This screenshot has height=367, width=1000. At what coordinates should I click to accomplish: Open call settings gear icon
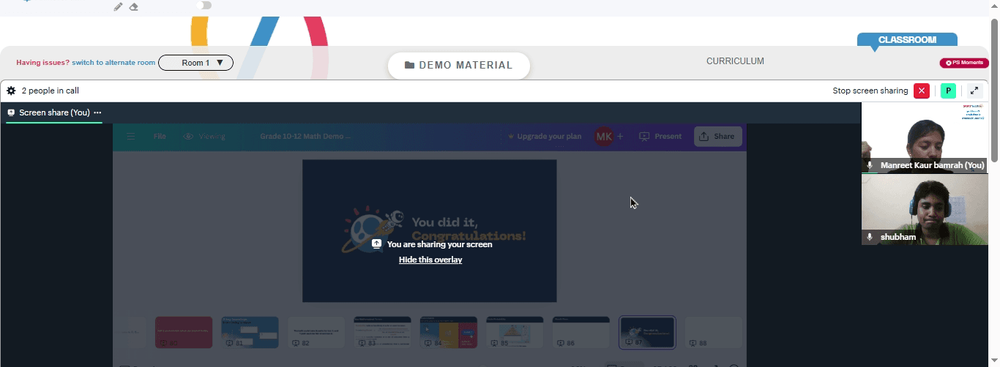point(11,91)
